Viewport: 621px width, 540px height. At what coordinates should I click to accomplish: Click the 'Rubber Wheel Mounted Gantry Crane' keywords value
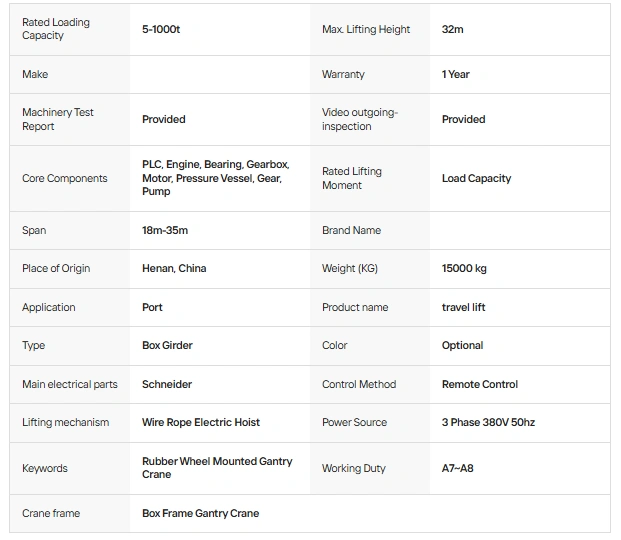coord(217,467)
